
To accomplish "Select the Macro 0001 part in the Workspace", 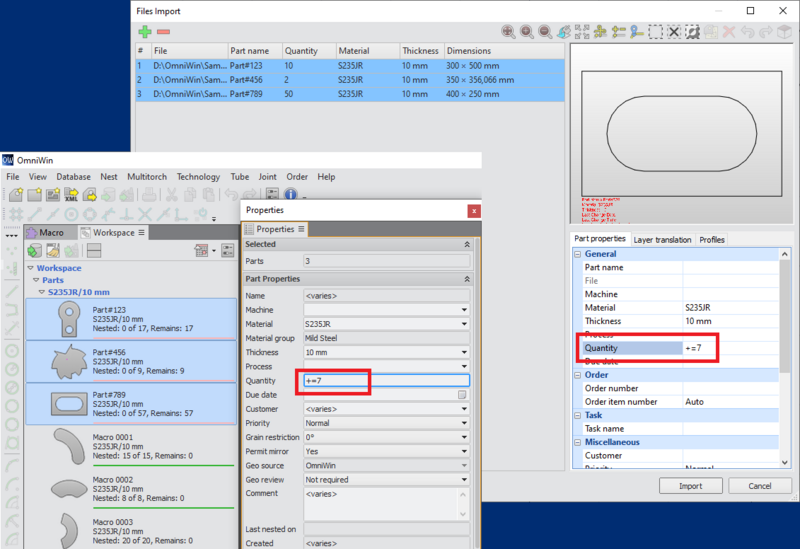I will [131, 446].
